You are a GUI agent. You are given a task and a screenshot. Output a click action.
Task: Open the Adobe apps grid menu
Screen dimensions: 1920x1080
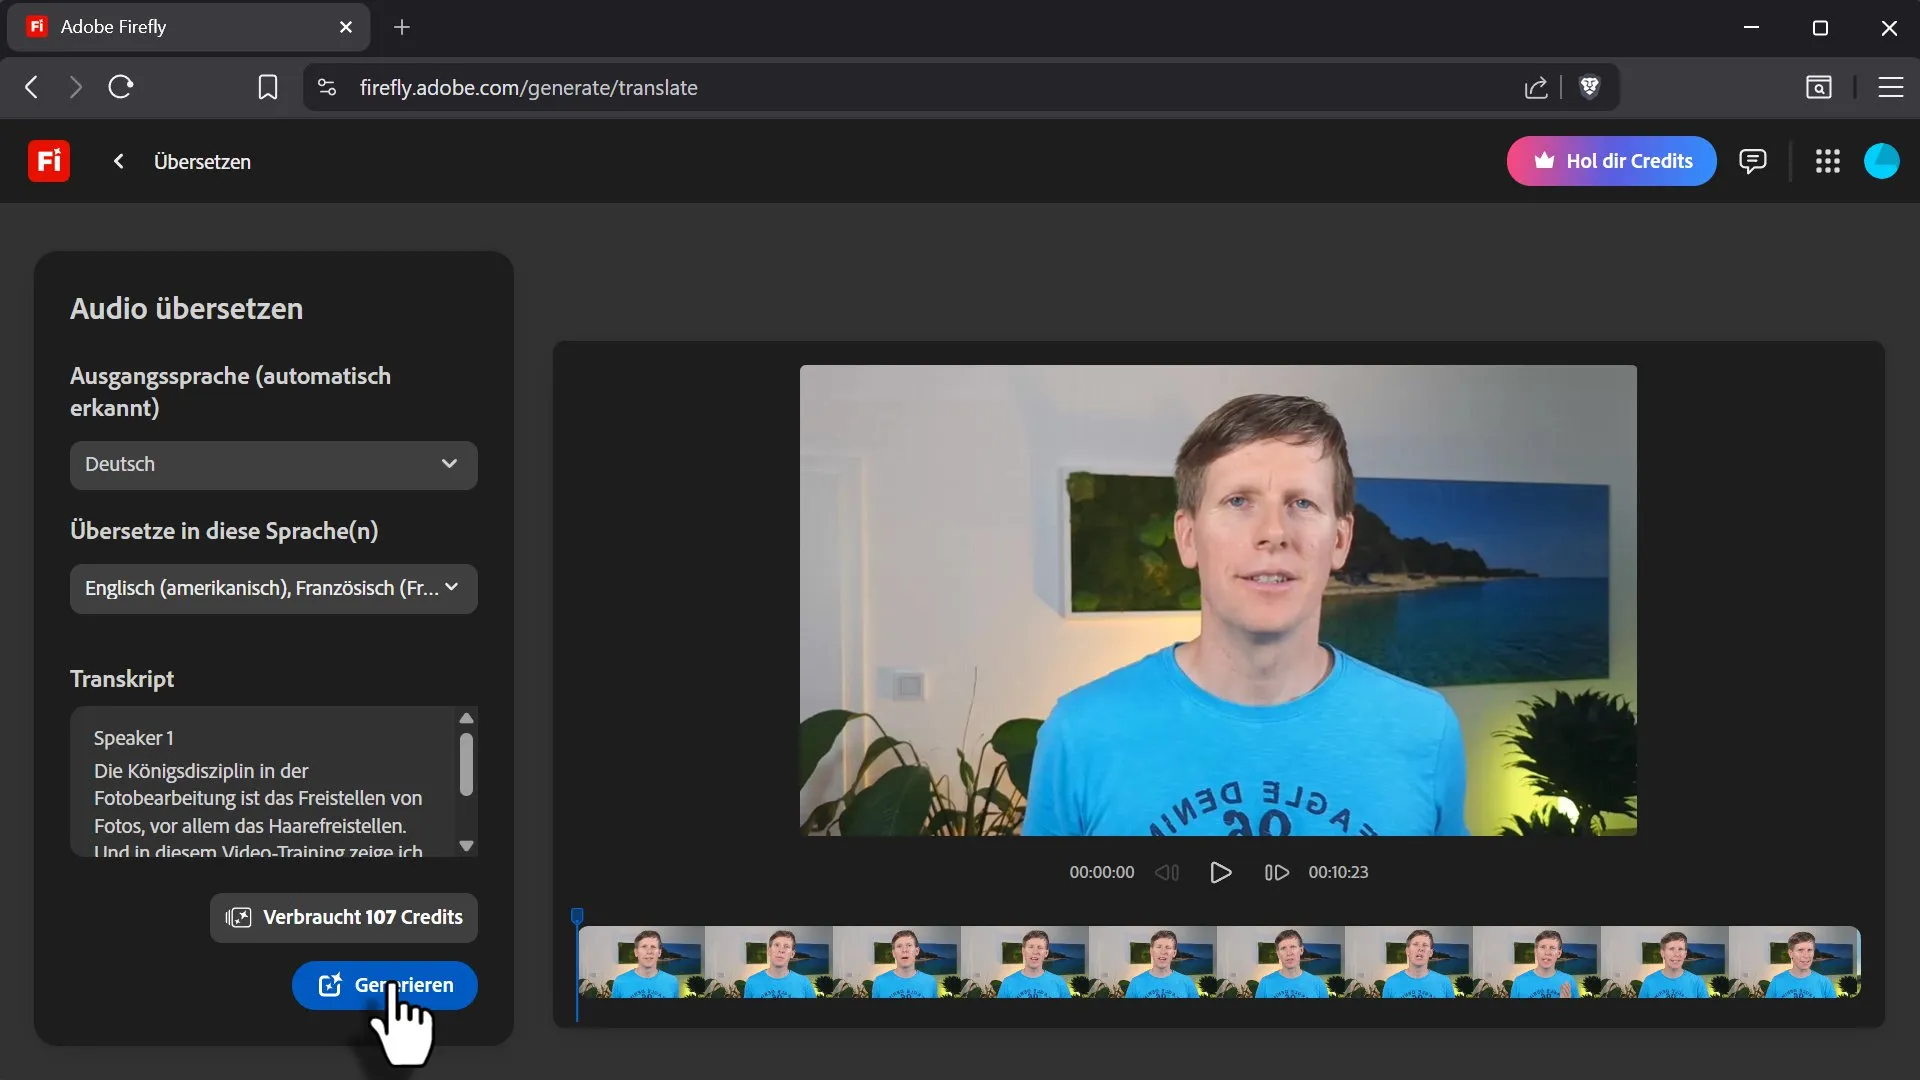coord(1827,161)
